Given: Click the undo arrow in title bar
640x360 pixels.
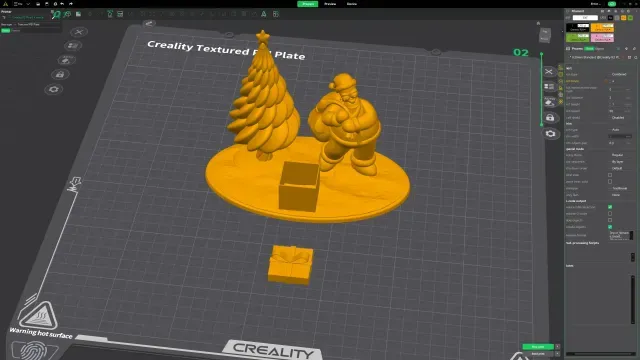Looking at the screenshot, I should pos(62,4).
